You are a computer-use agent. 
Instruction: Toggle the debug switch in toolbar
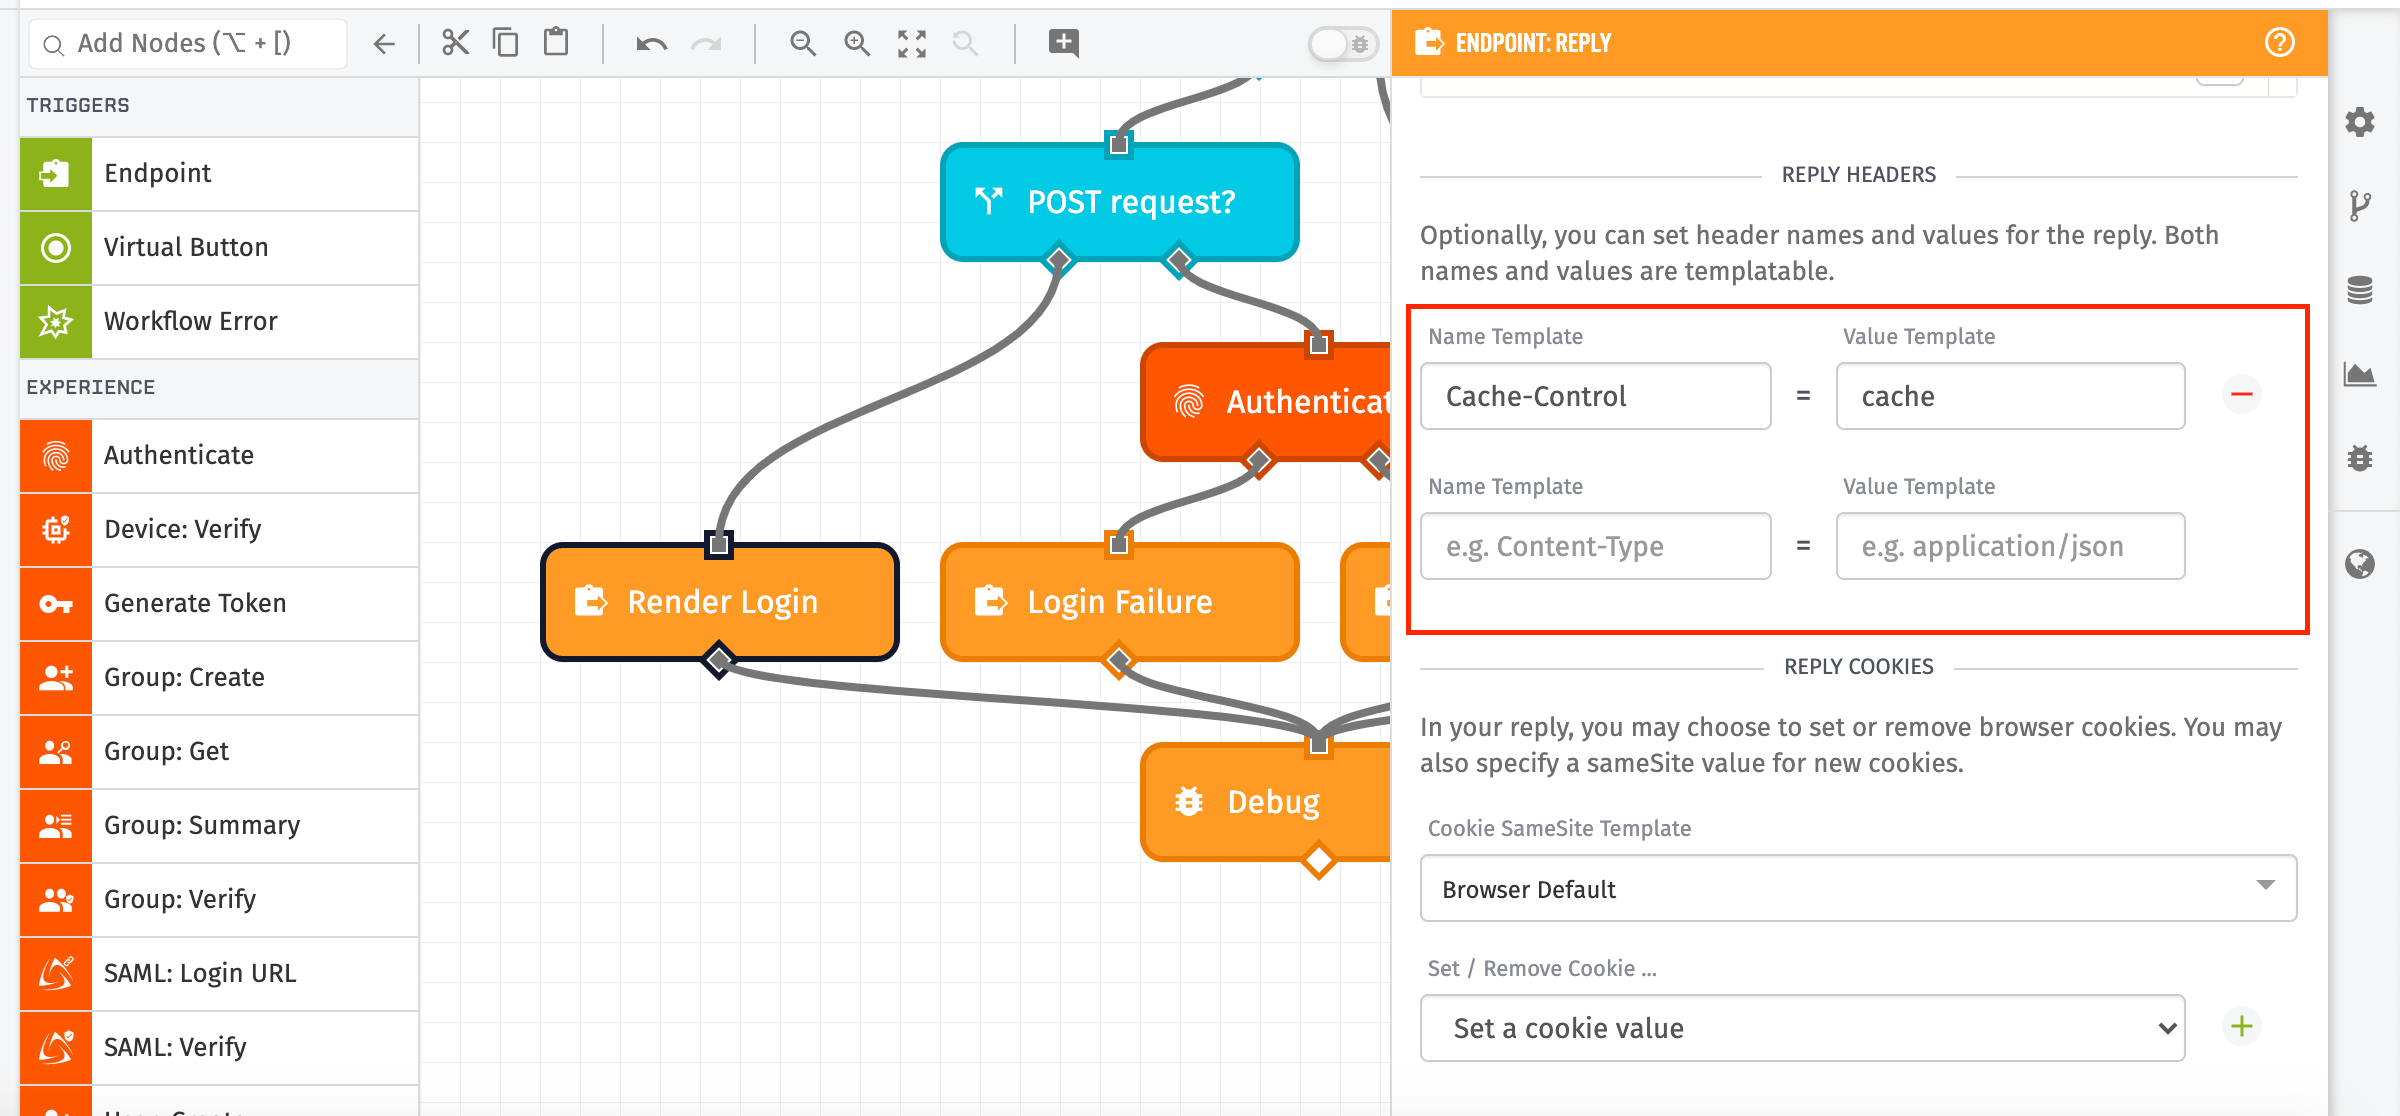1343,43
